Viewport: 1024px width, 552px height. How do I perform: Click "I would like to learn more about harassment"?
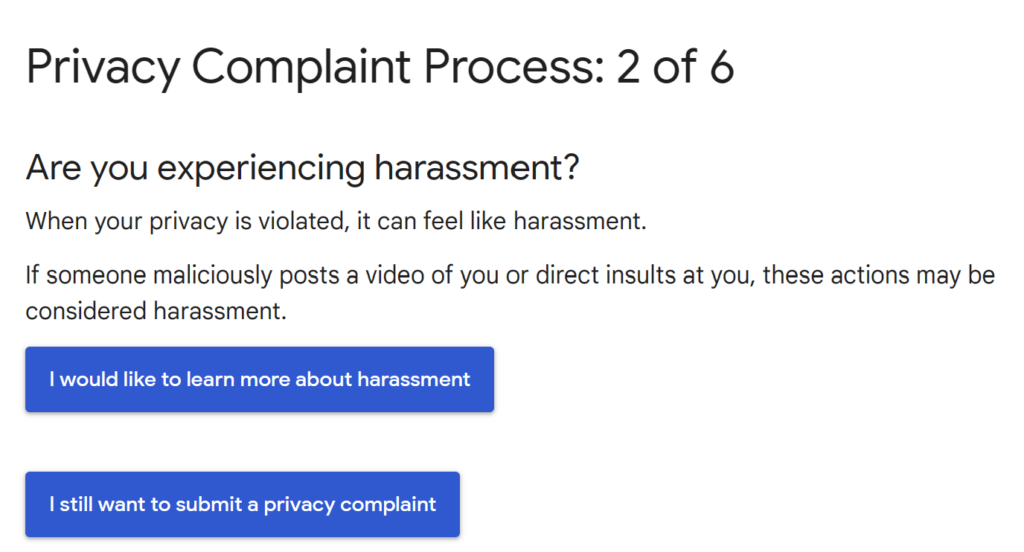[259, 380]
